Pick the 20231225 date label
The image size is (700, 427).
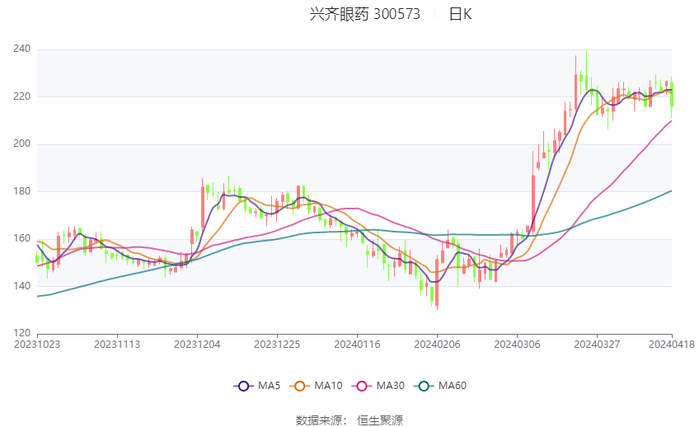[277, 343]
